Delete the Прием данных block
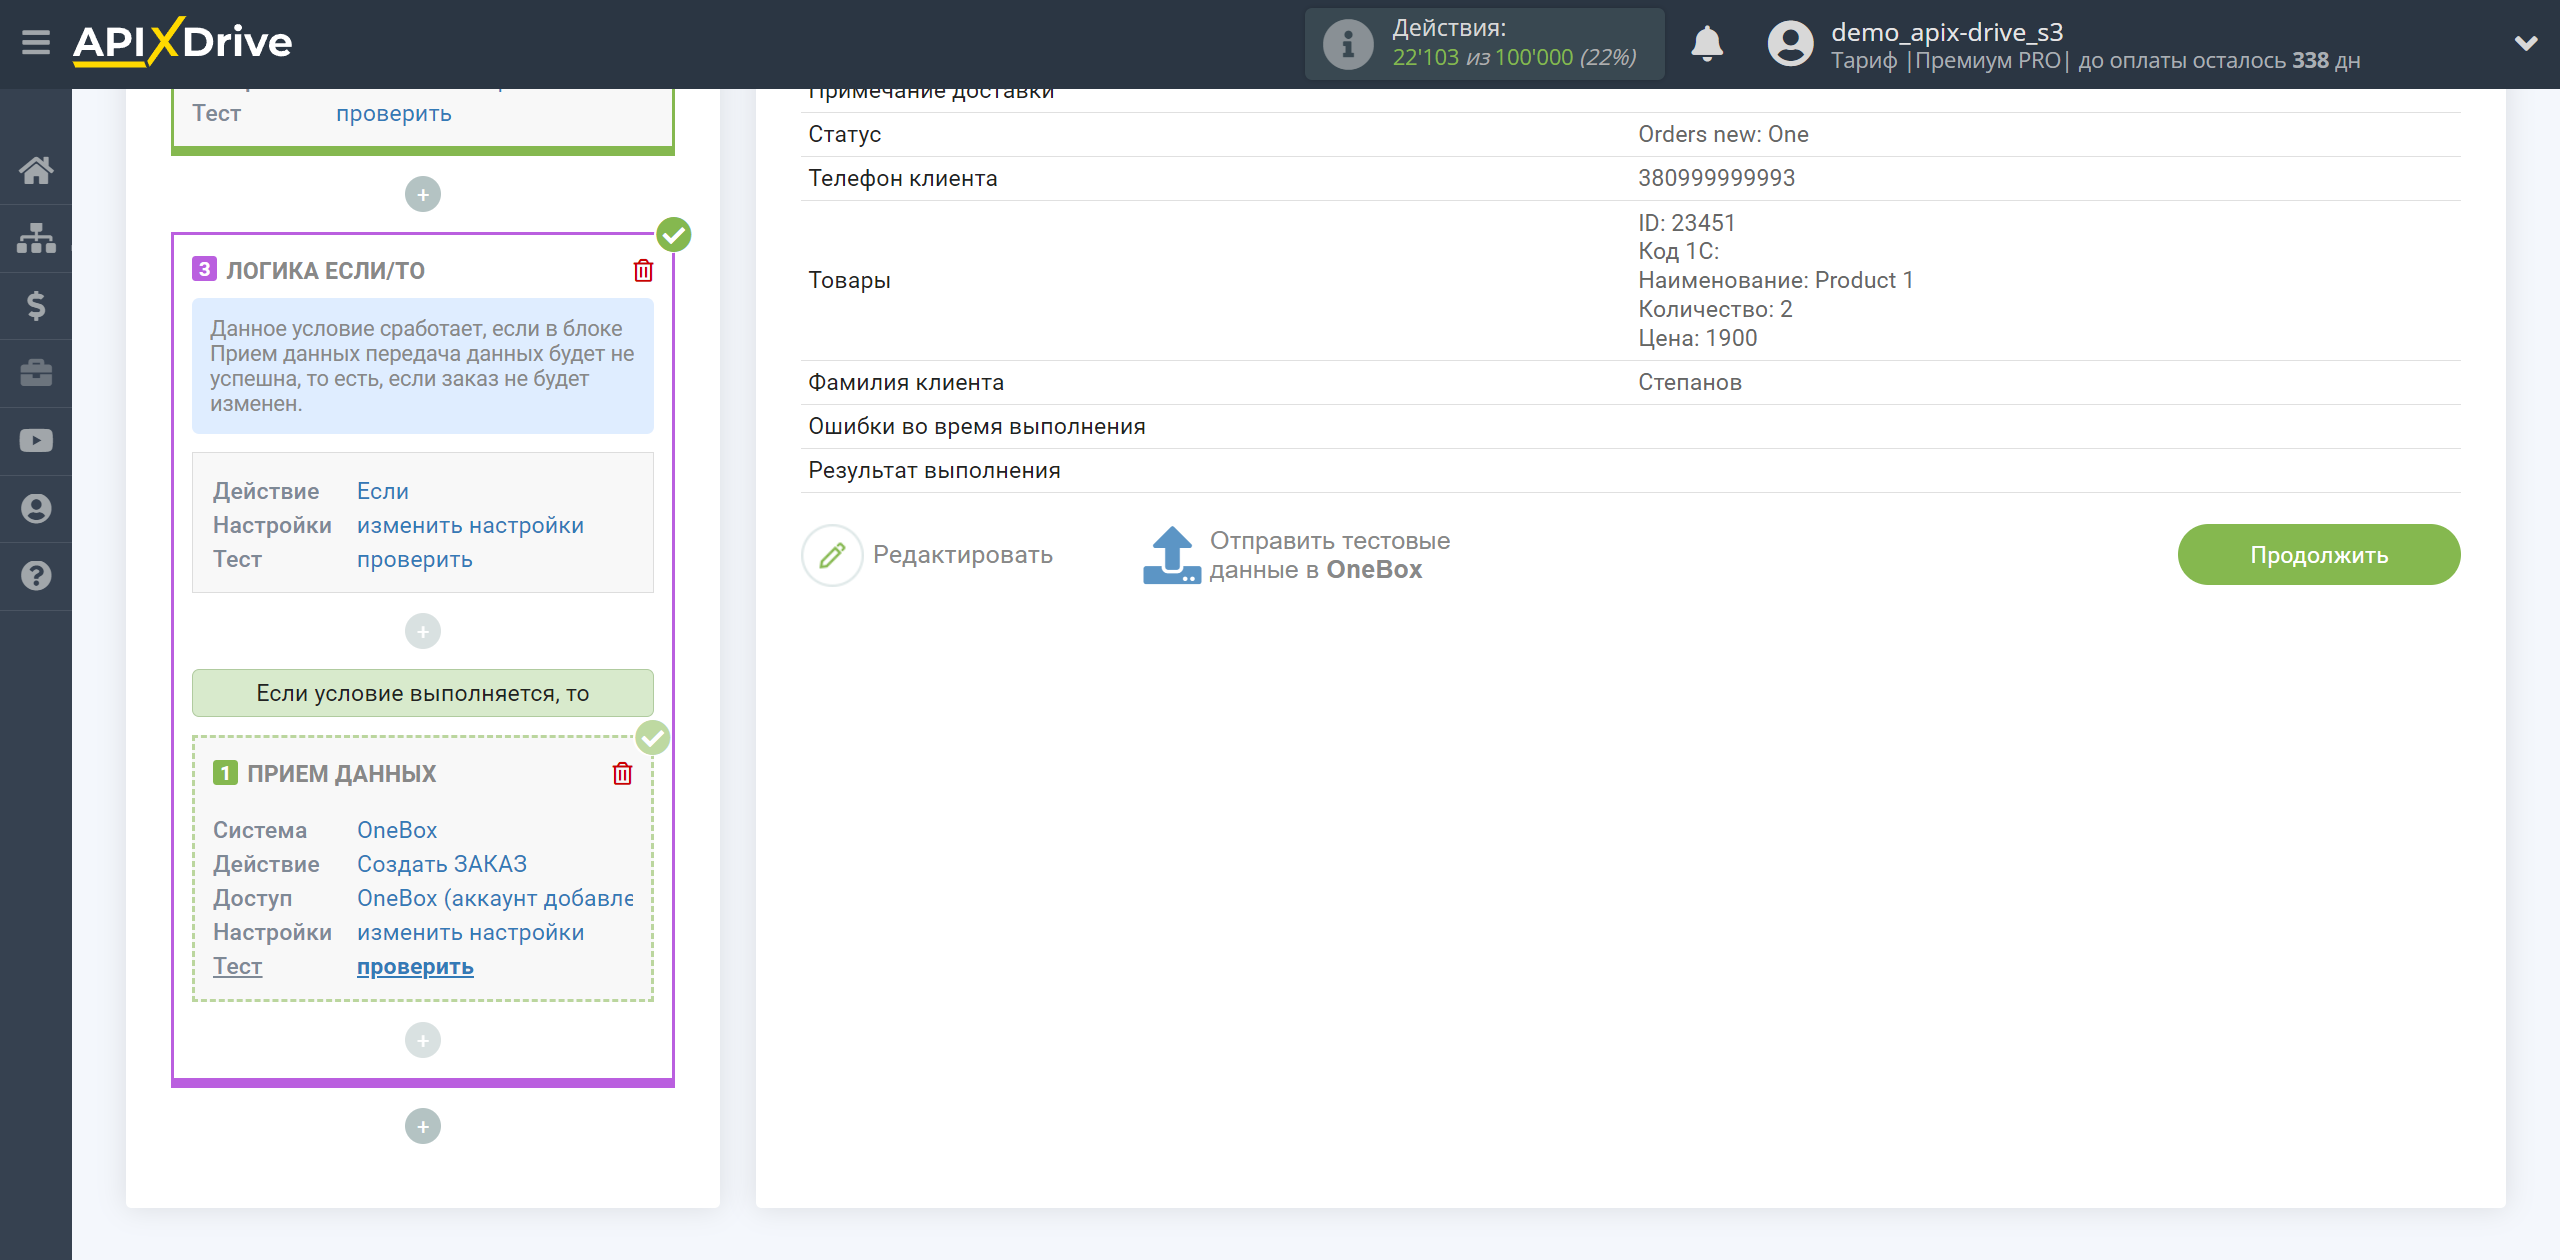Image resolution: width=2560 pixels, height=1260 pixels. pos(622,773)
